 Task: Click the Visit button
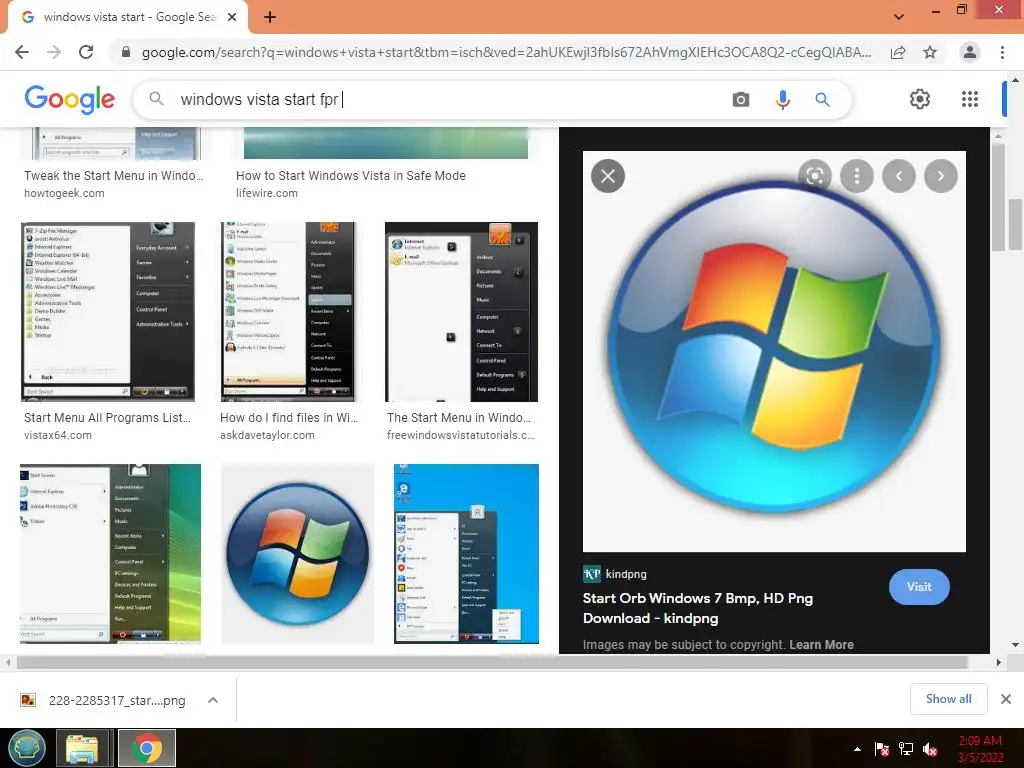click(919, 586)
